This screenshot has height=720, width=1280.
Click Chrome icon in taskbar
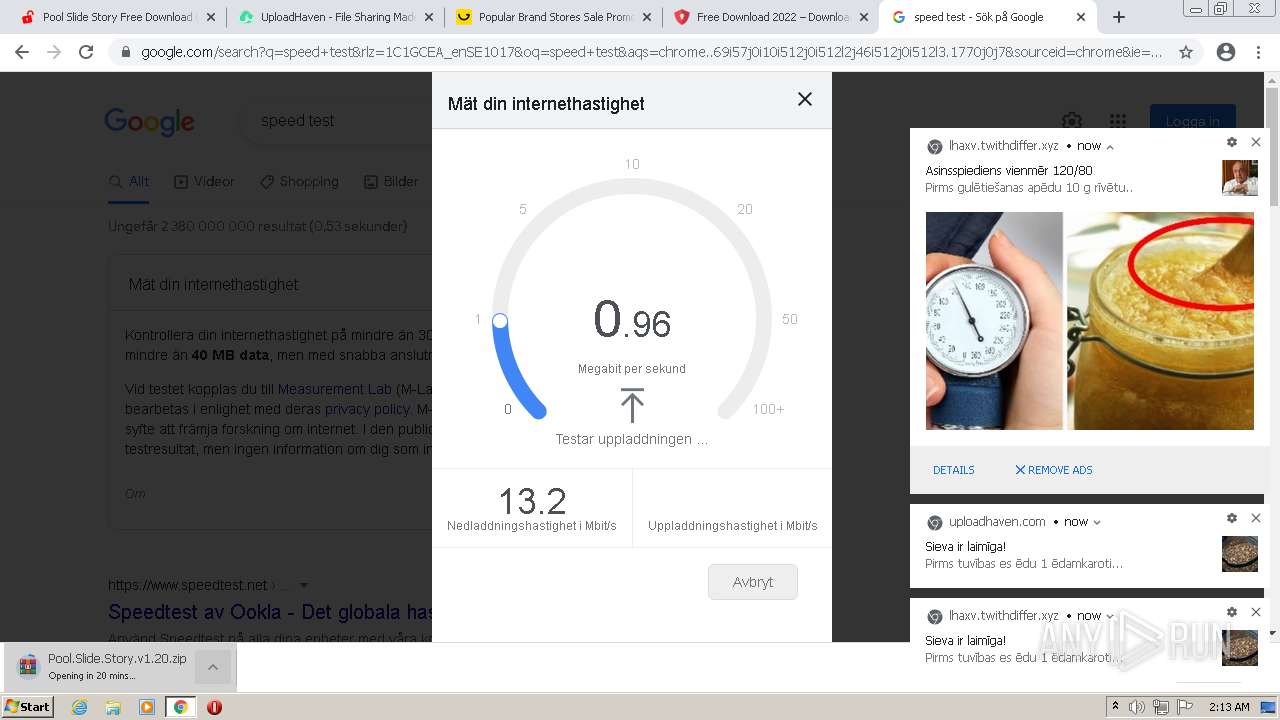coord(181,707)
